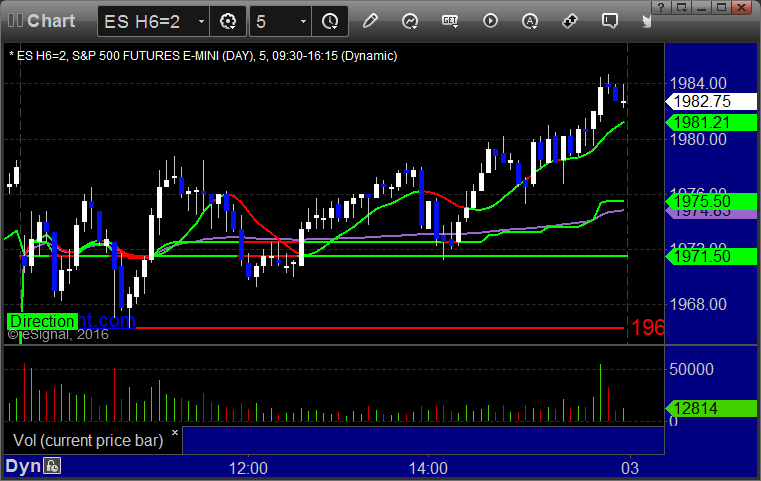Click the 1981.21 green price marker
The width and height of the screenshot is (761, 481).
click(x=711, y=122)
